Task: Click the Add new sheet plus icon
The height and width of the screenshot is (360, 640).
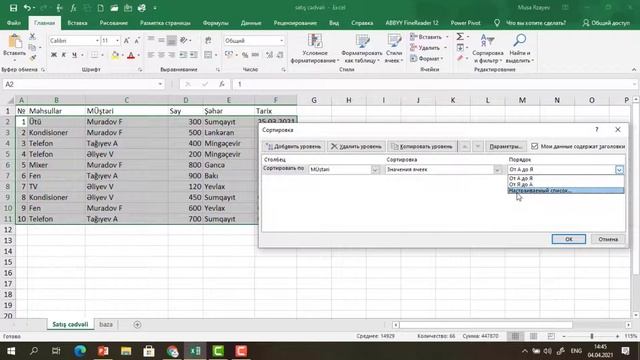Action: pyautogui.click(x=137, y=324)
